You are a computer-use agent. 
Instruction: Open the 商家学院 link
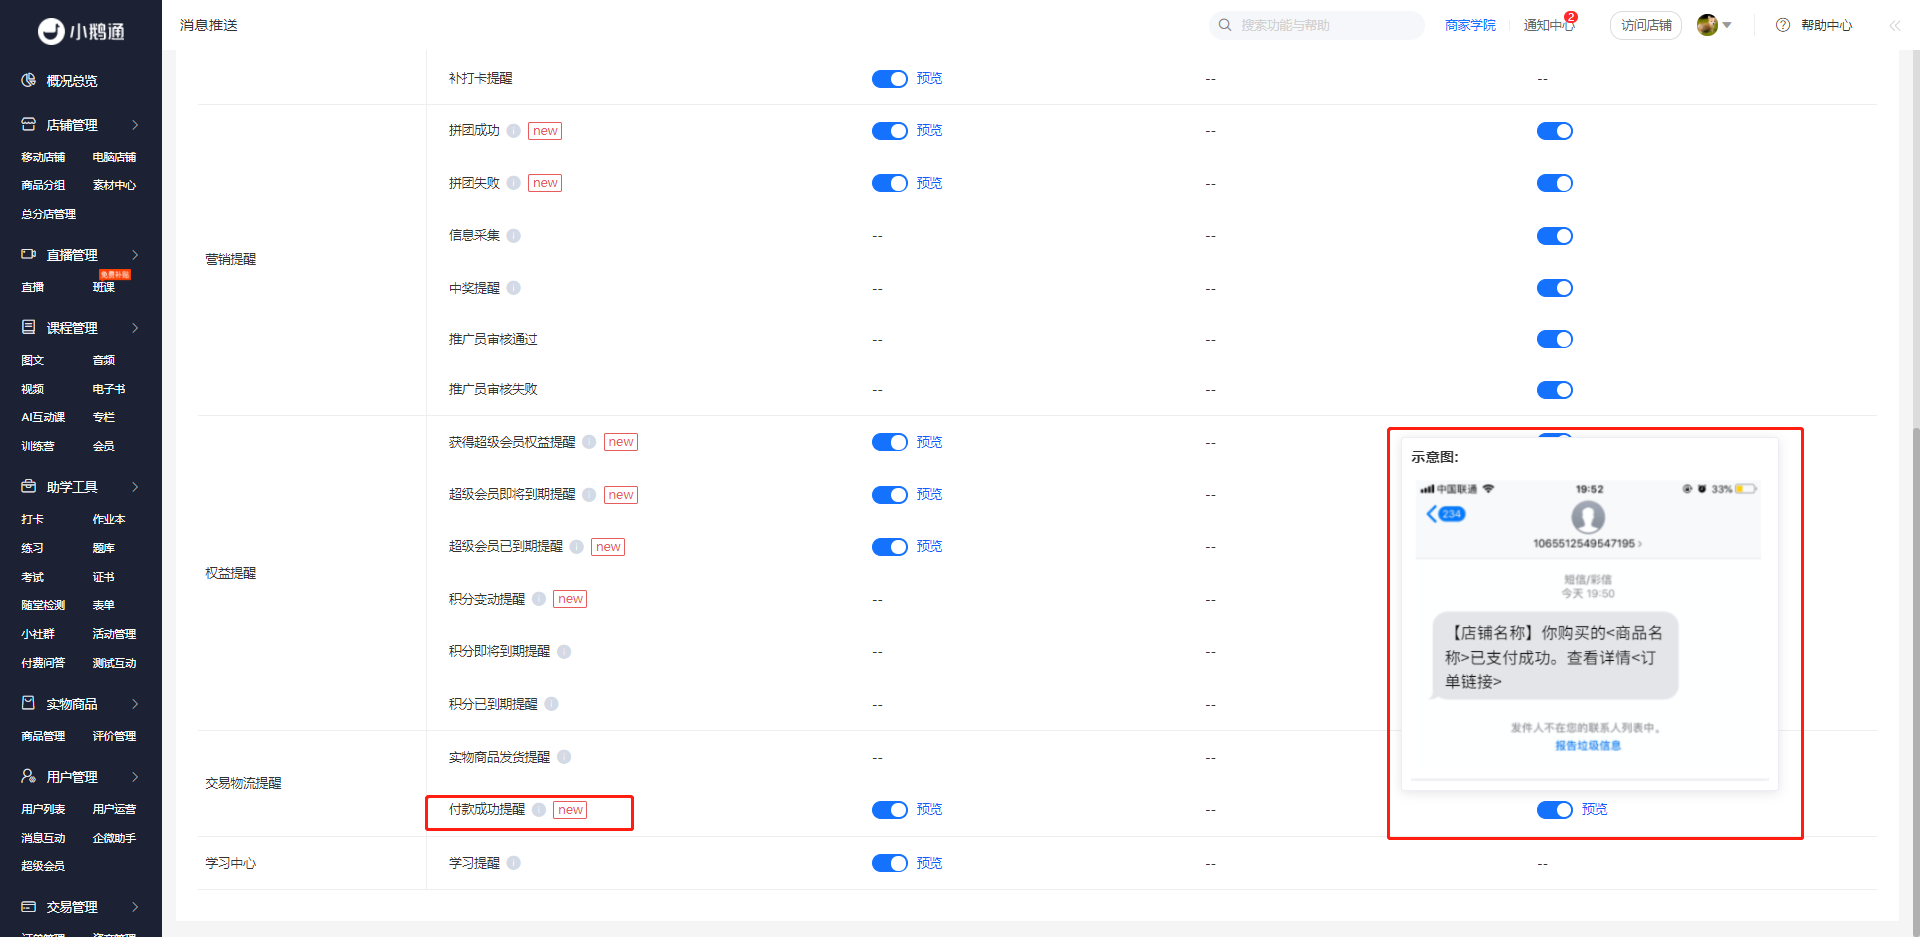tap(1470, 25)
